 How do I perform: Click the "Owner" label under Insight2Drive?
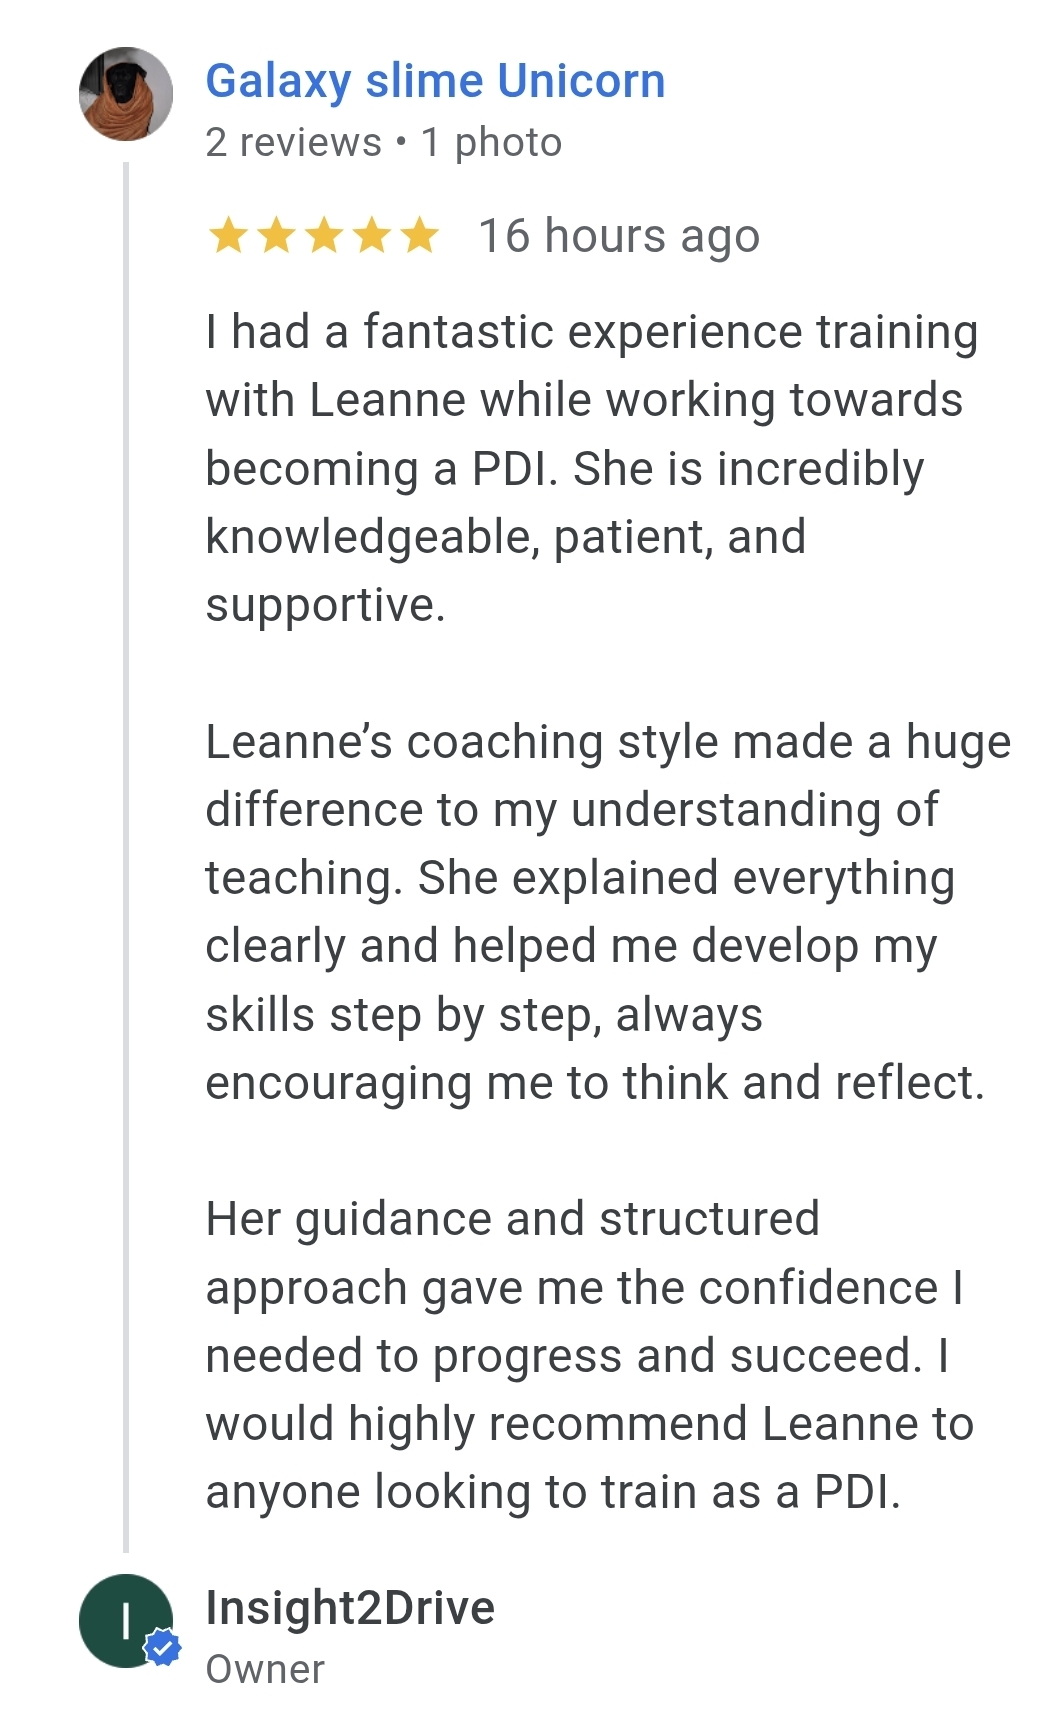point(265,1670)
